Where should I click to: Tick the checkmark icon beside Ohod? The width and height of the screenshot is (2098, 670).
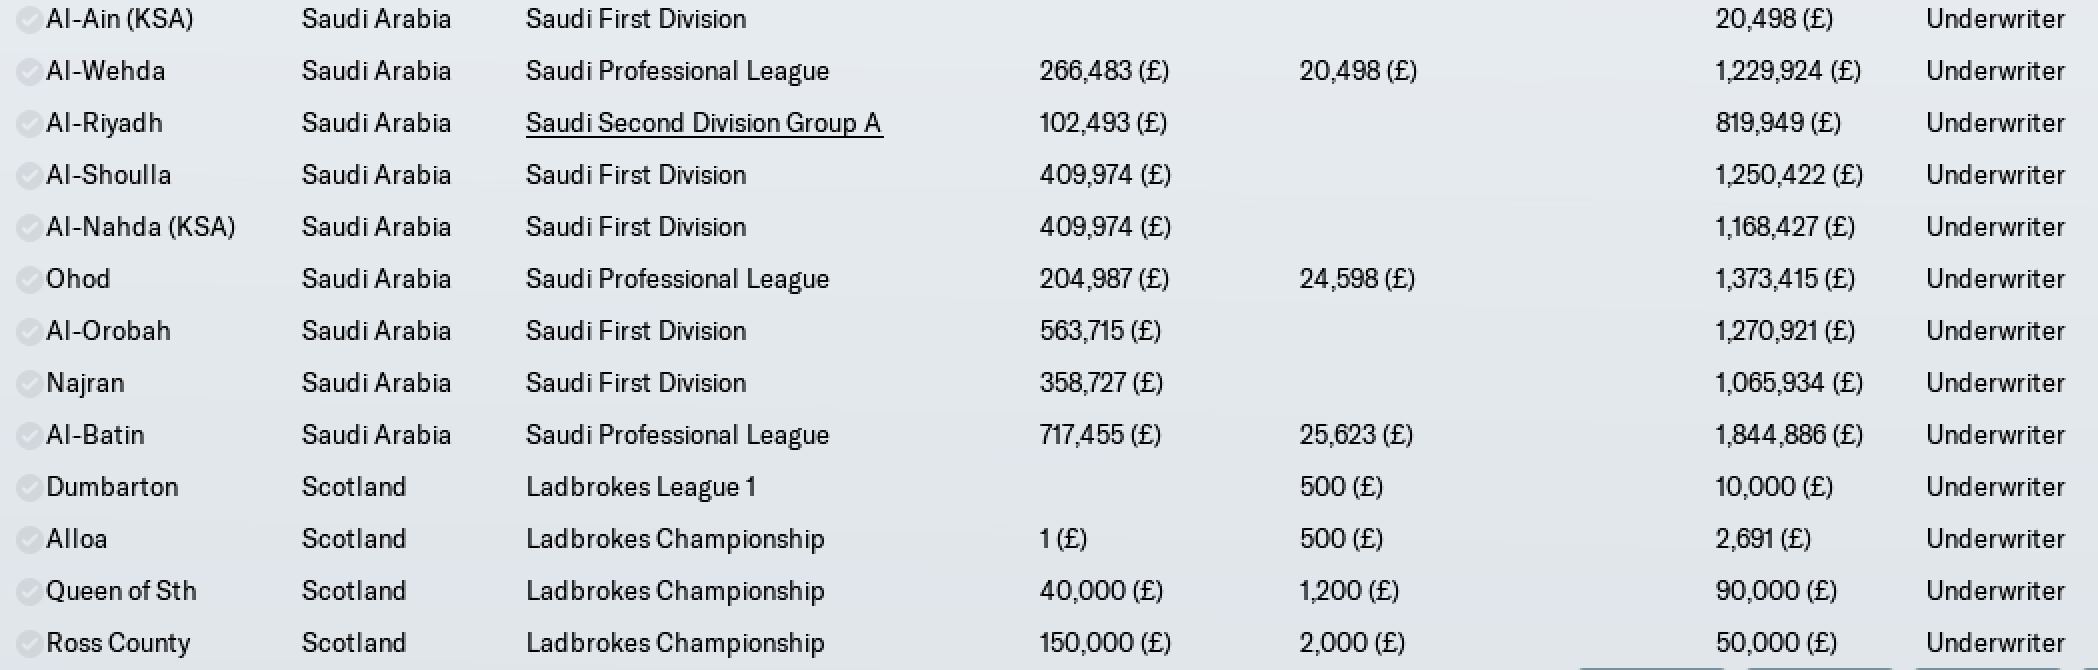(29, 280)
